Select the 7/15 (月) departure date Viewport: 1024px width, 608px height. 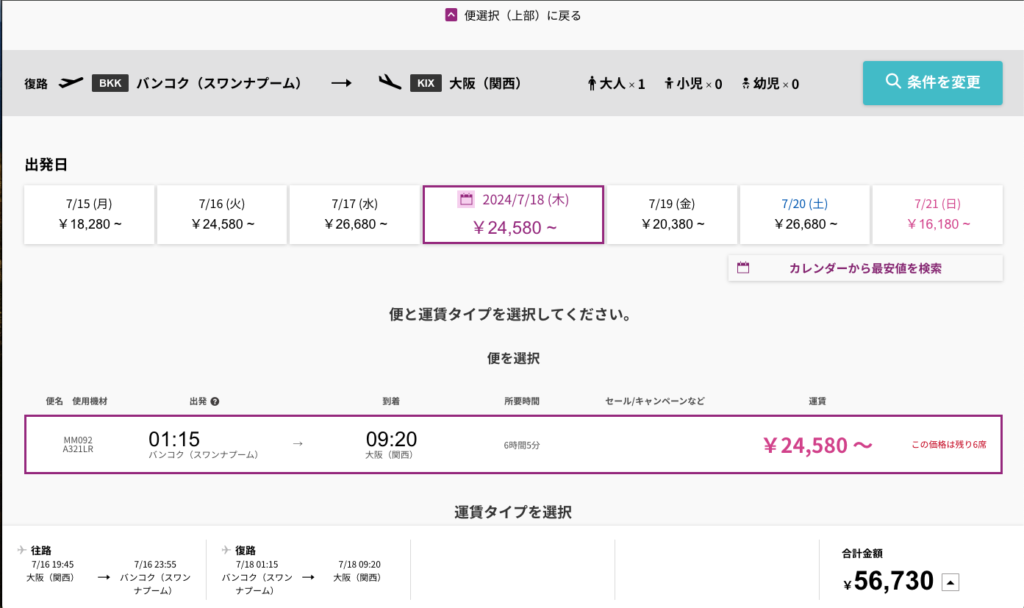(88, 214)
